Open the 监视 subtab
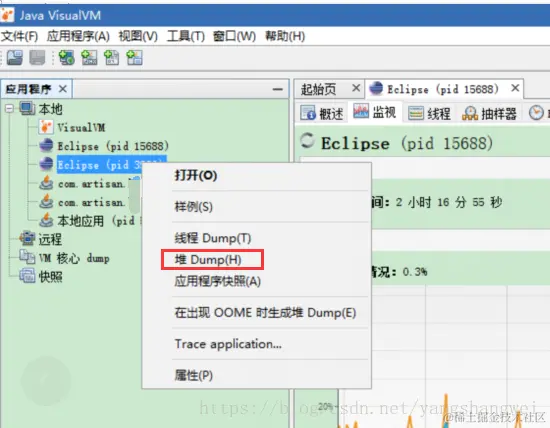 tap(375, 112)
